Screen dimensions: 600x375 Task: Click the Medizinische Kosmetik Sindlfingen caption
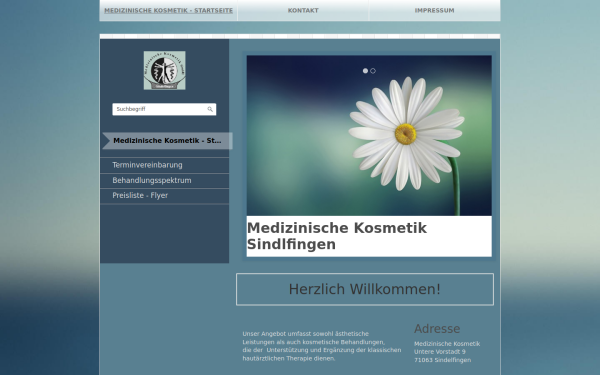tap(337, 236)
